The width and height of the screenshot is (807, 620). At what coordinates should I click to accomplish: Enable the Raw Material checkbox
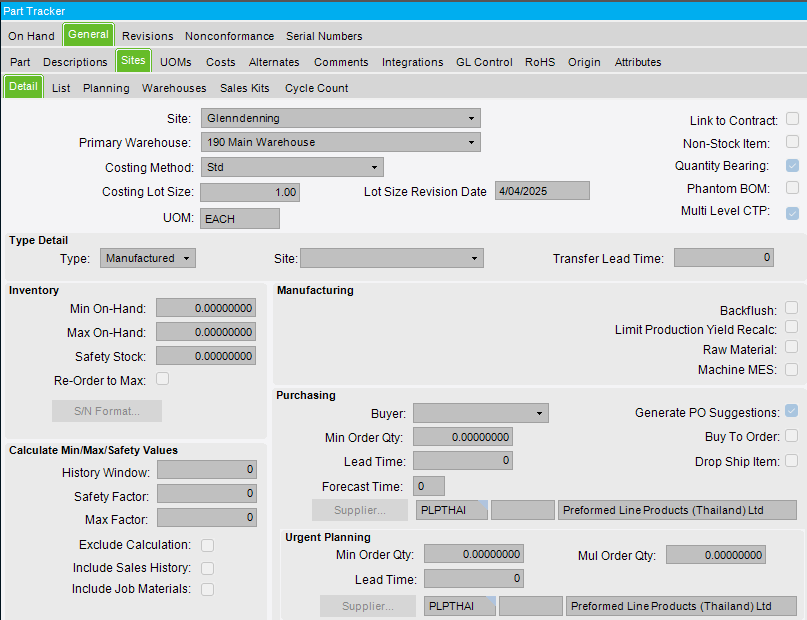pyautogui.click(x=792, y=347)
